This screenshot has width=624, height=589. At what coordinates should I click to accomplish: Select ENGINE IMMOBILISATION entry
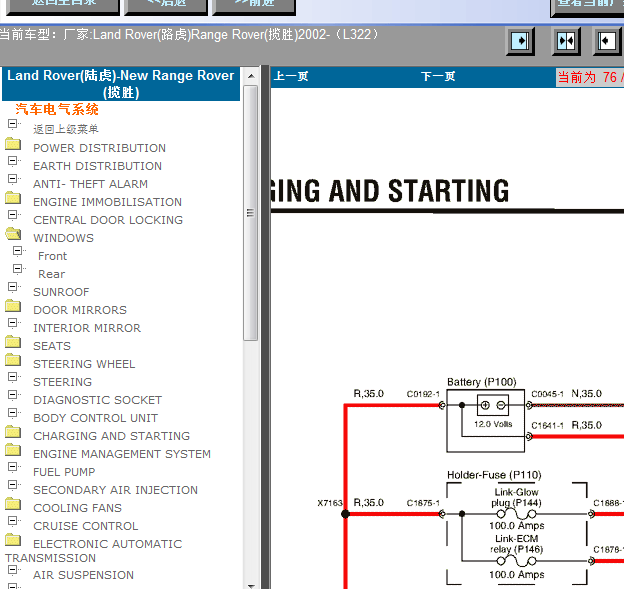[107, 202]
